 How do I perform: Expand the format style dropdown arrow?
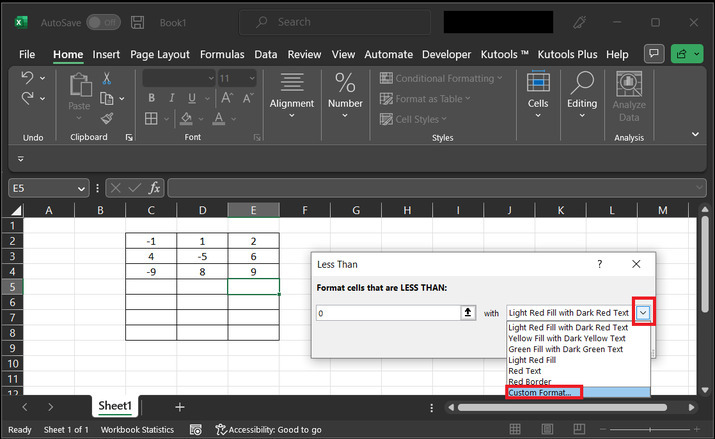644,313
